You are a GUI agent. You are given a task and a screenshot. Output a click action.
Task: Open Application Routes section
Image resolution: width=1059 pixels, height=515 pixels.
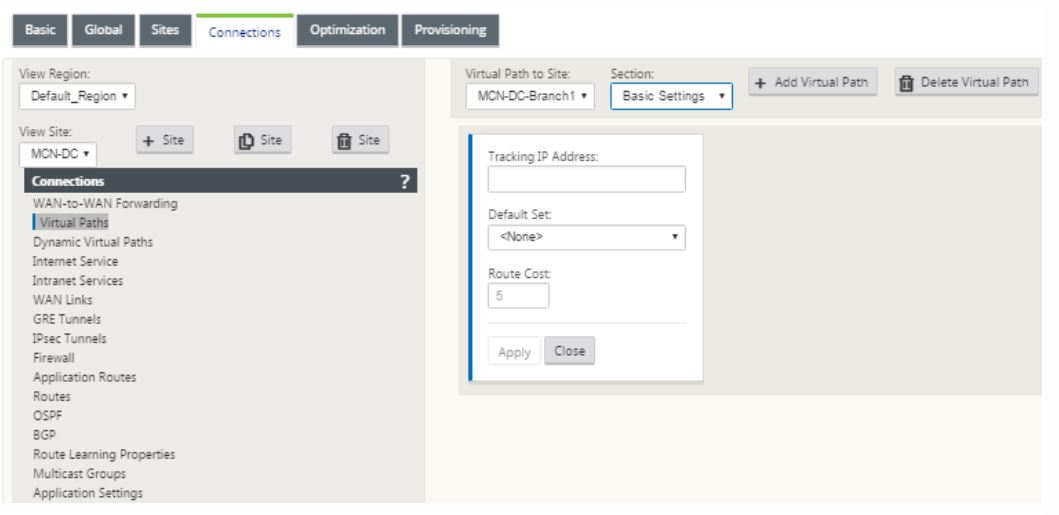tap(84, 377)
